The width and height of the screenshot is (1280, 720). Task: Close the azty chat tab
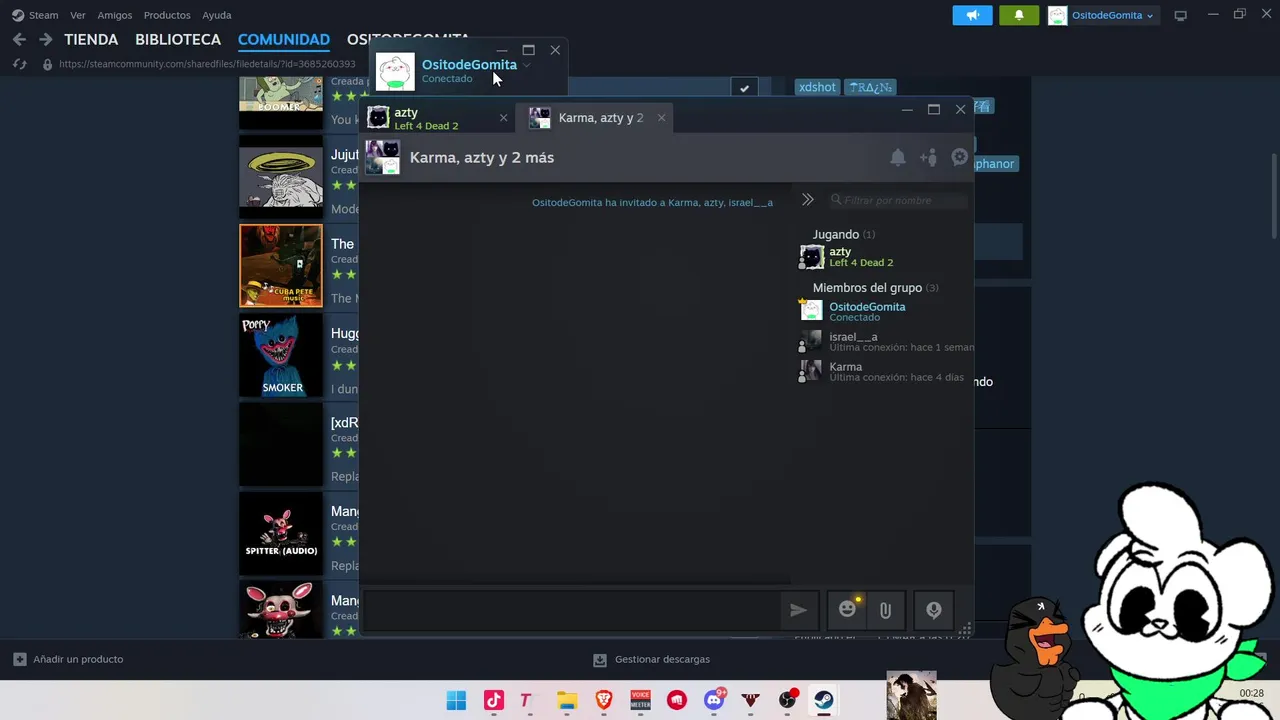[x=503, y=118]
